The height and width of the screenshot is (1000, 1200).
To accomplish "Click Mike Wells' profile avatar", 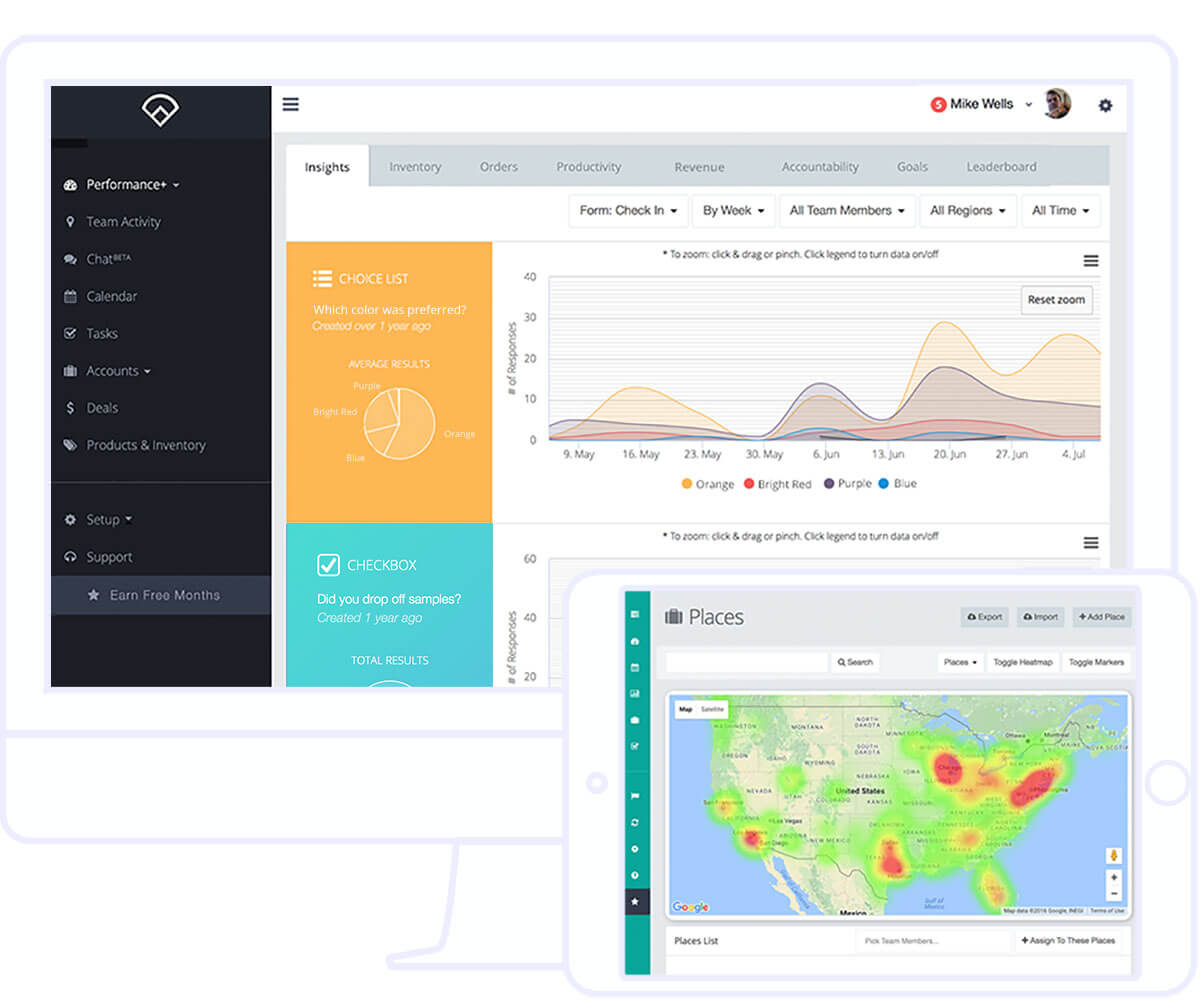I will click(1058, 104).
